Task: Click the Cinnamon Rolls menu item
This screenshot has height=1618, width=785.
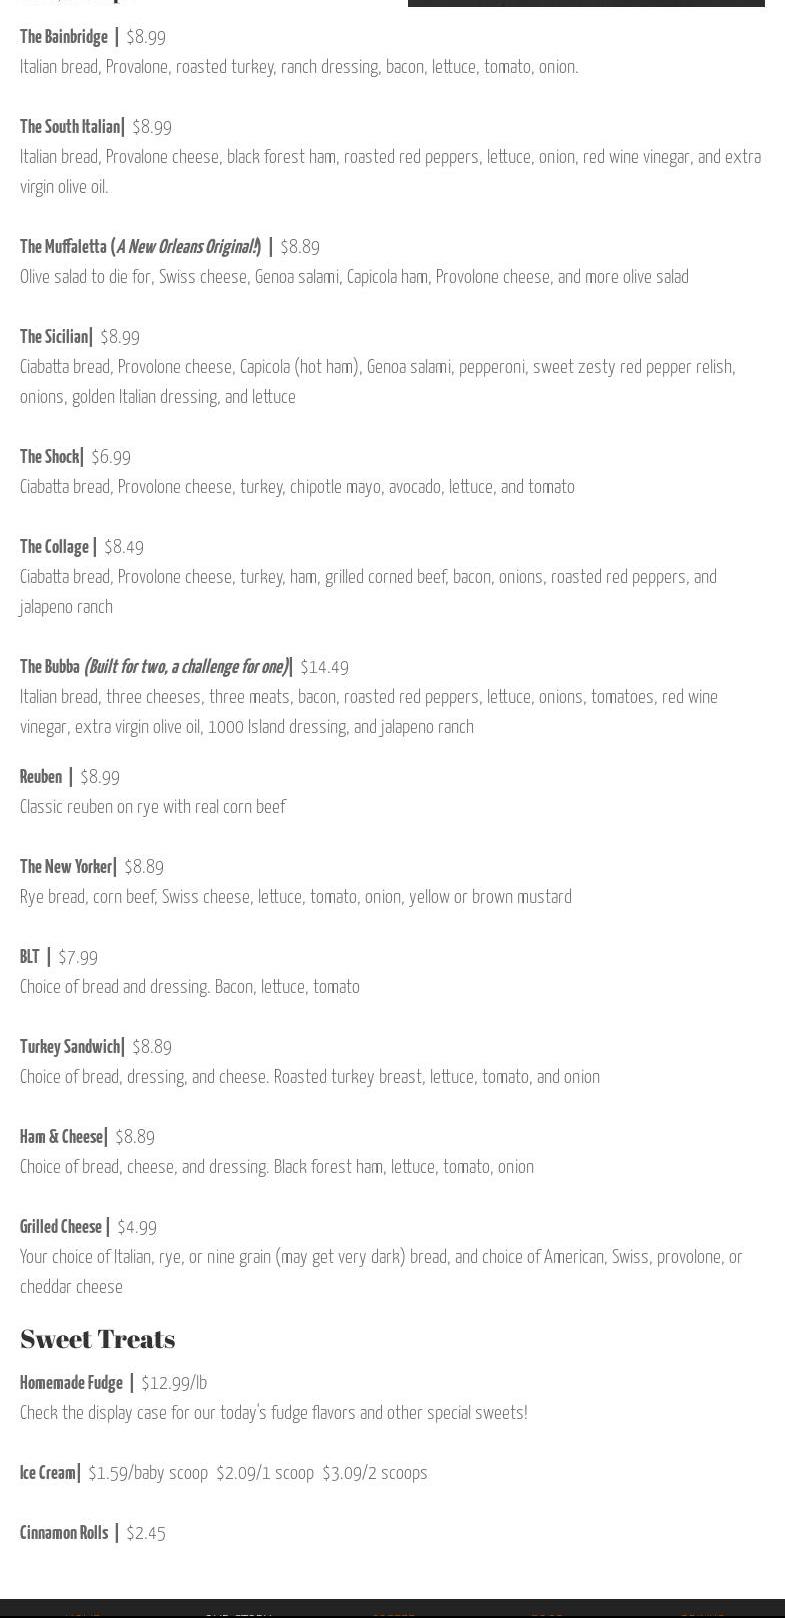Action: pos(64,1533)
